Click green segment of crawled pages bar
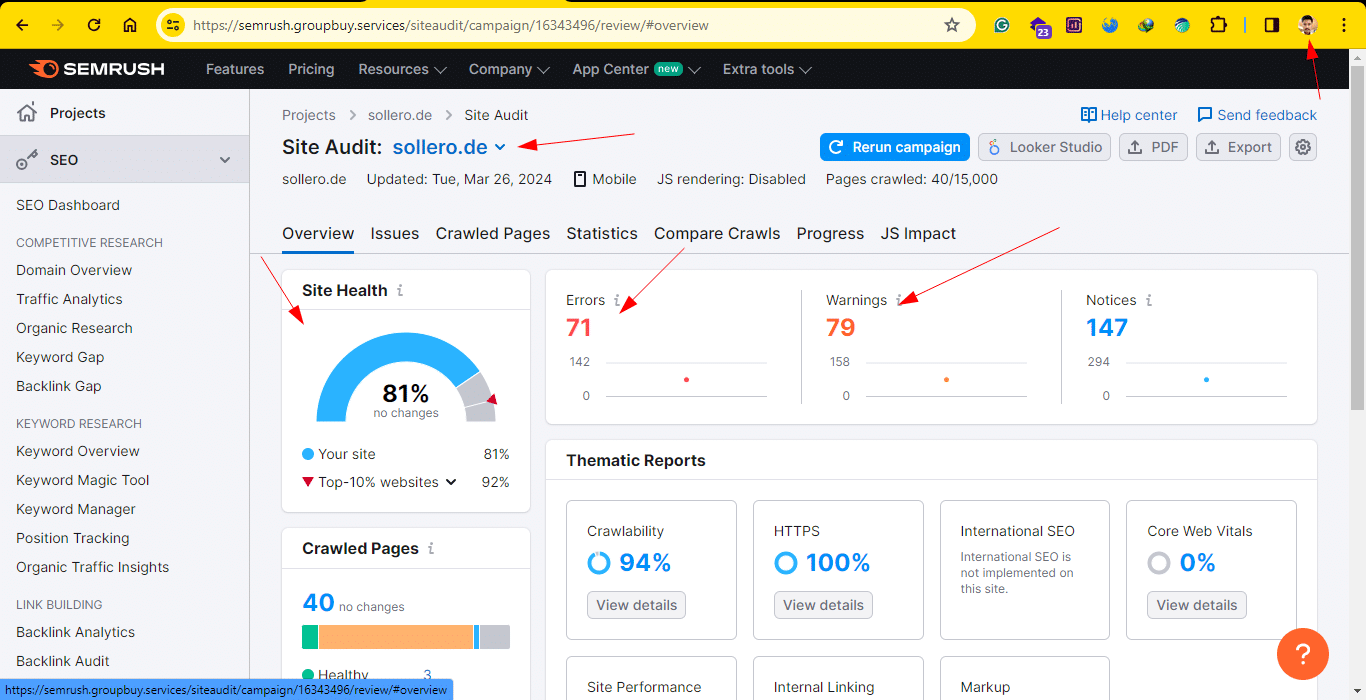The image size is (1366, 700). tap(310, 637)
